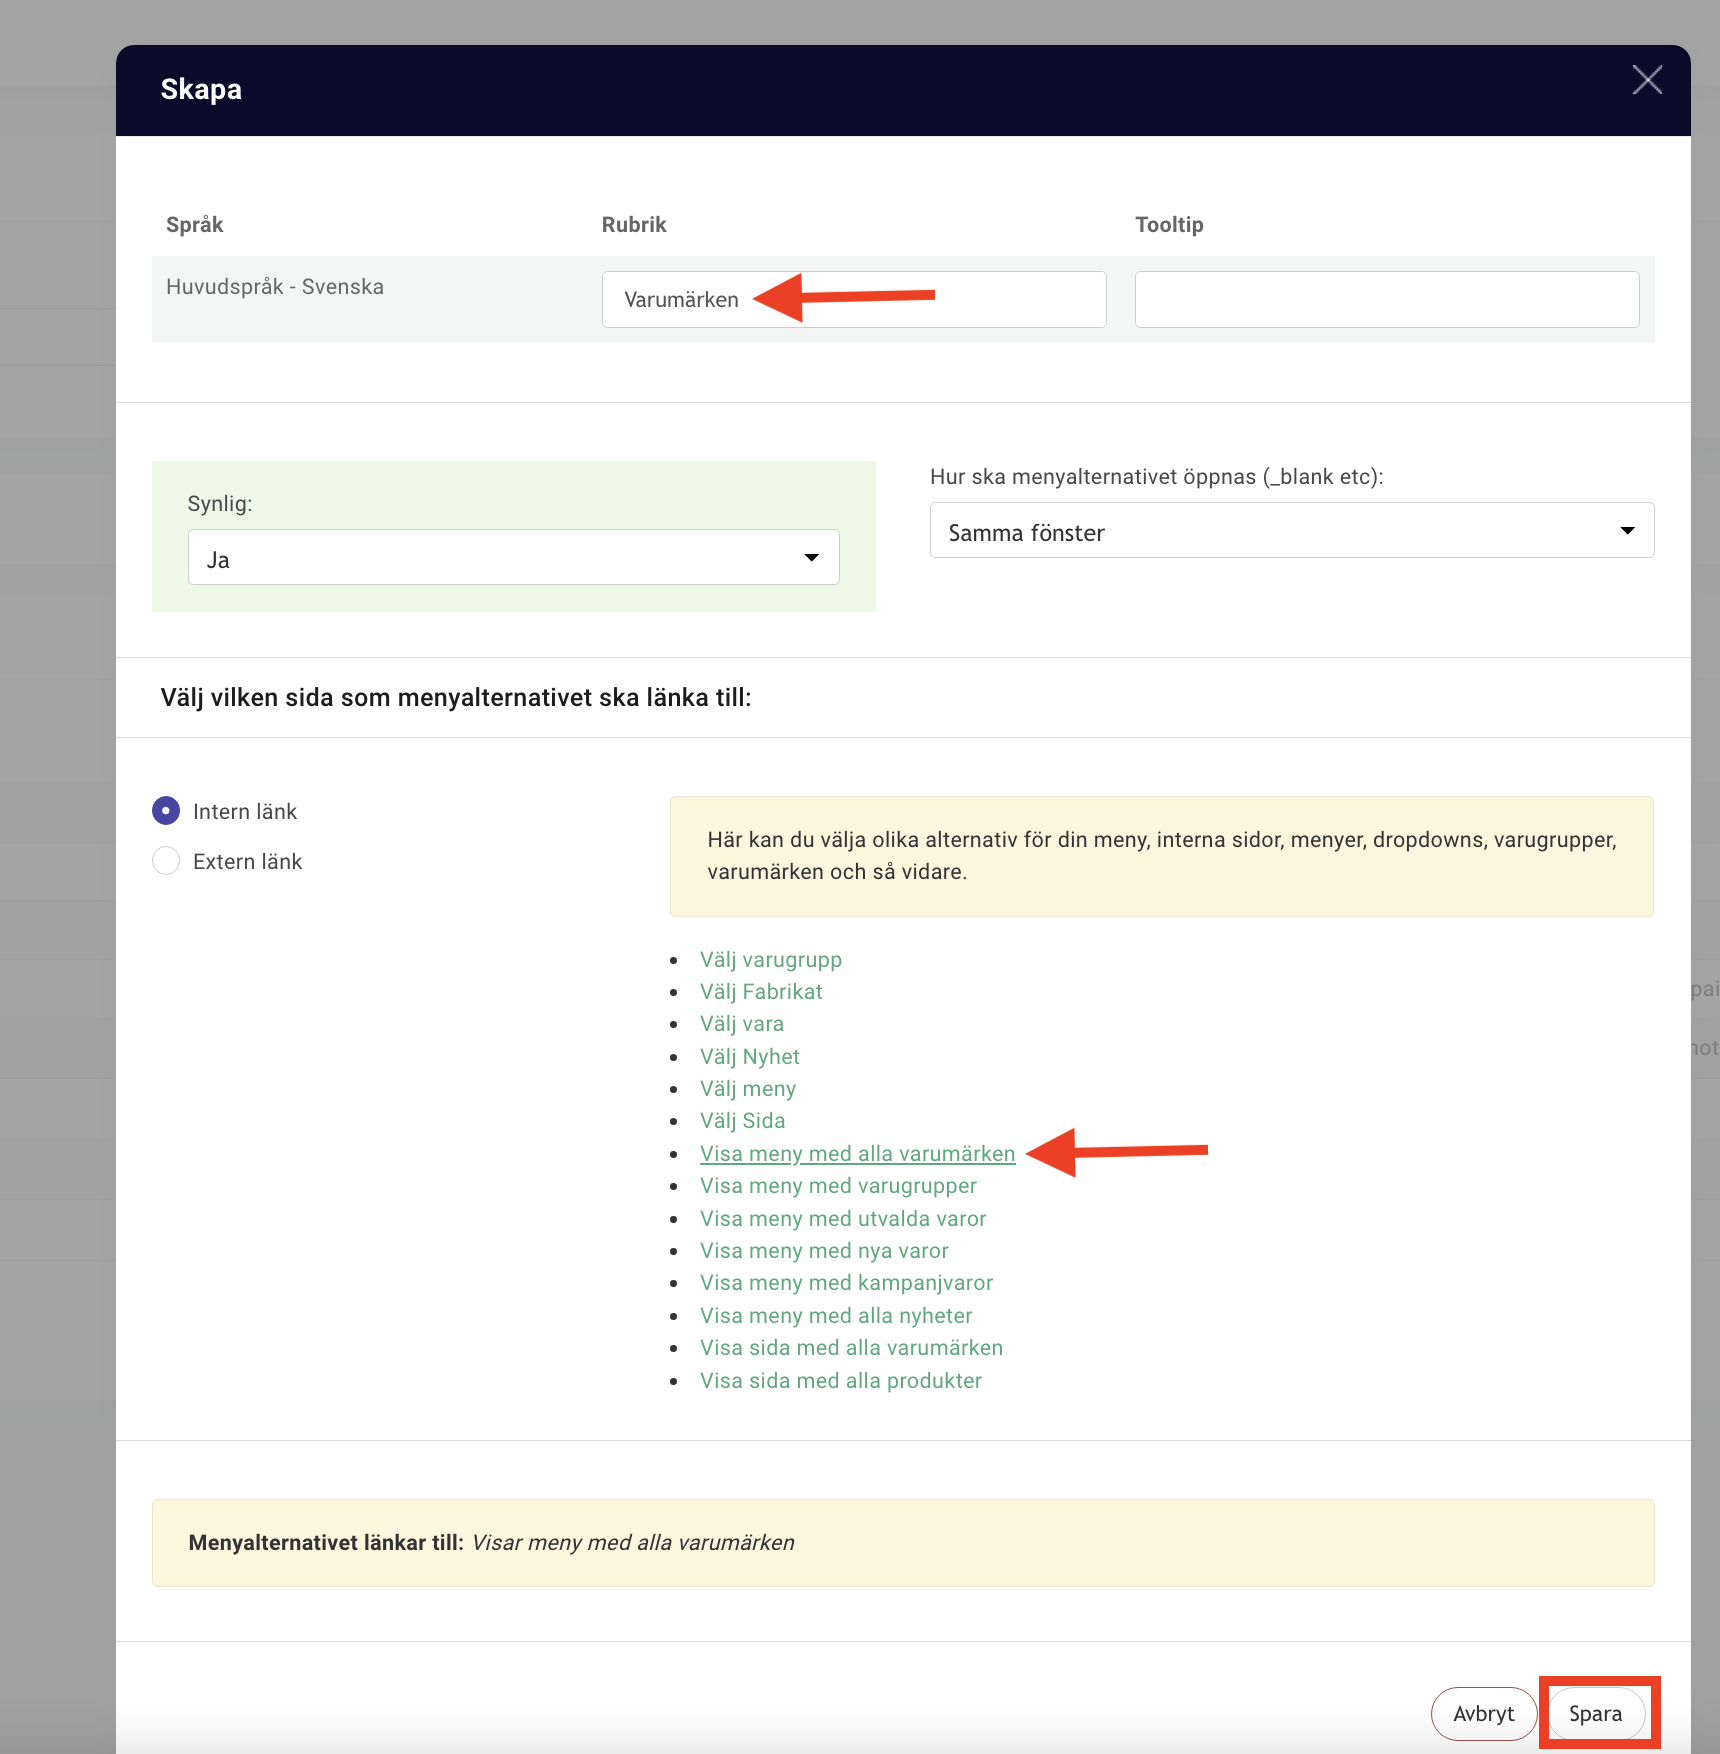Click the Välj meny link
The width and height of the screenshot is (1720, 1754).
pos(748,1089)
